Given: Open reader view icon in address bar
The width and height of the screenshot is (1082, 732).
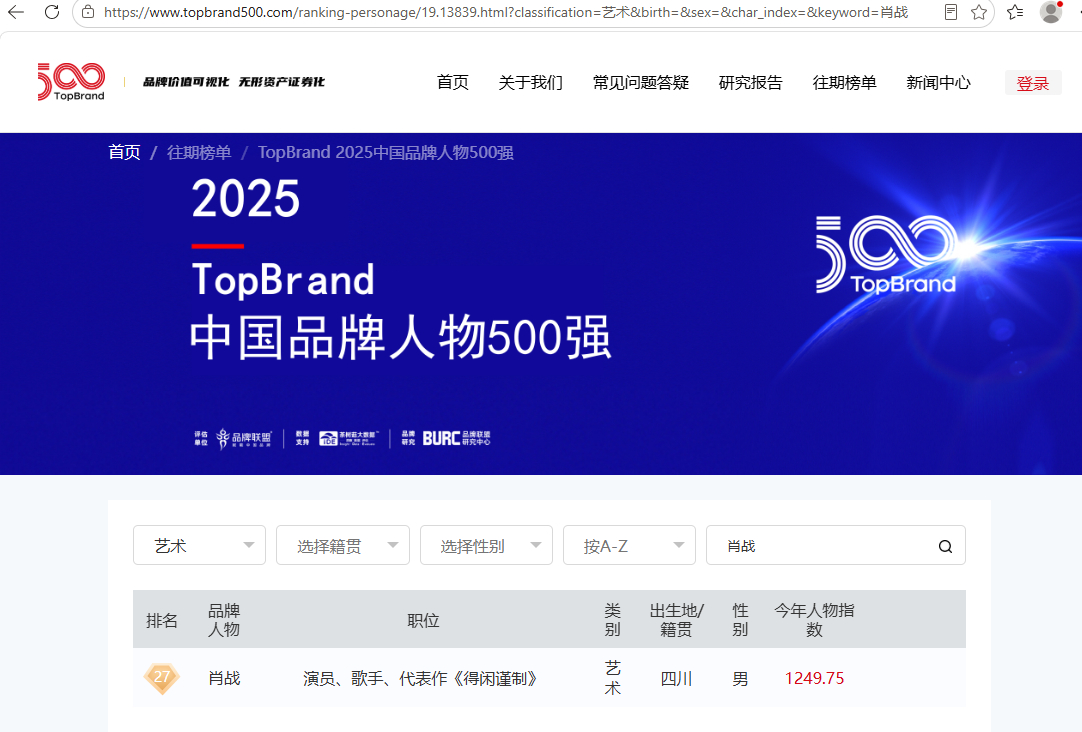Looking at the screenshot, I should (x=951, y=12).
